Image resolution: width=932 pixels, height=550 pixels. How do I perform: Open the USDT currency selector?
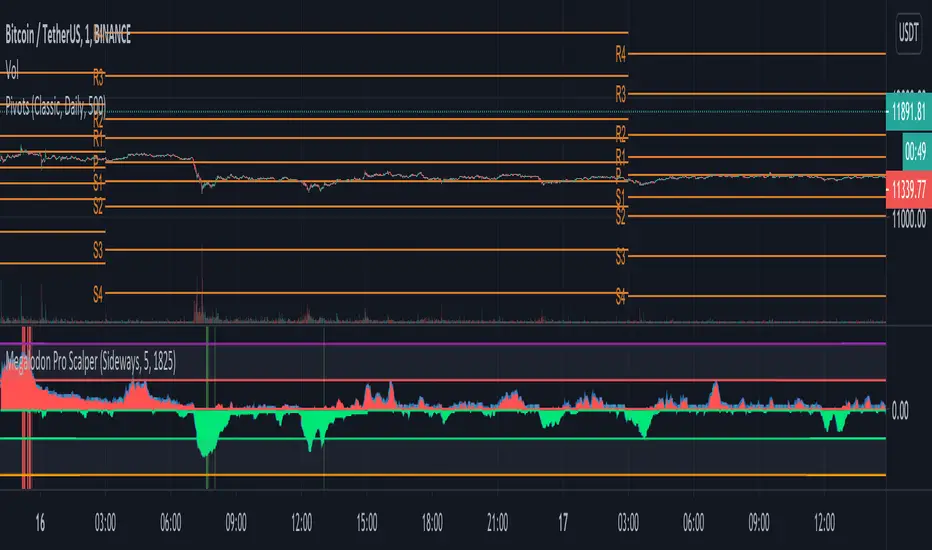[x=909, y=33]
